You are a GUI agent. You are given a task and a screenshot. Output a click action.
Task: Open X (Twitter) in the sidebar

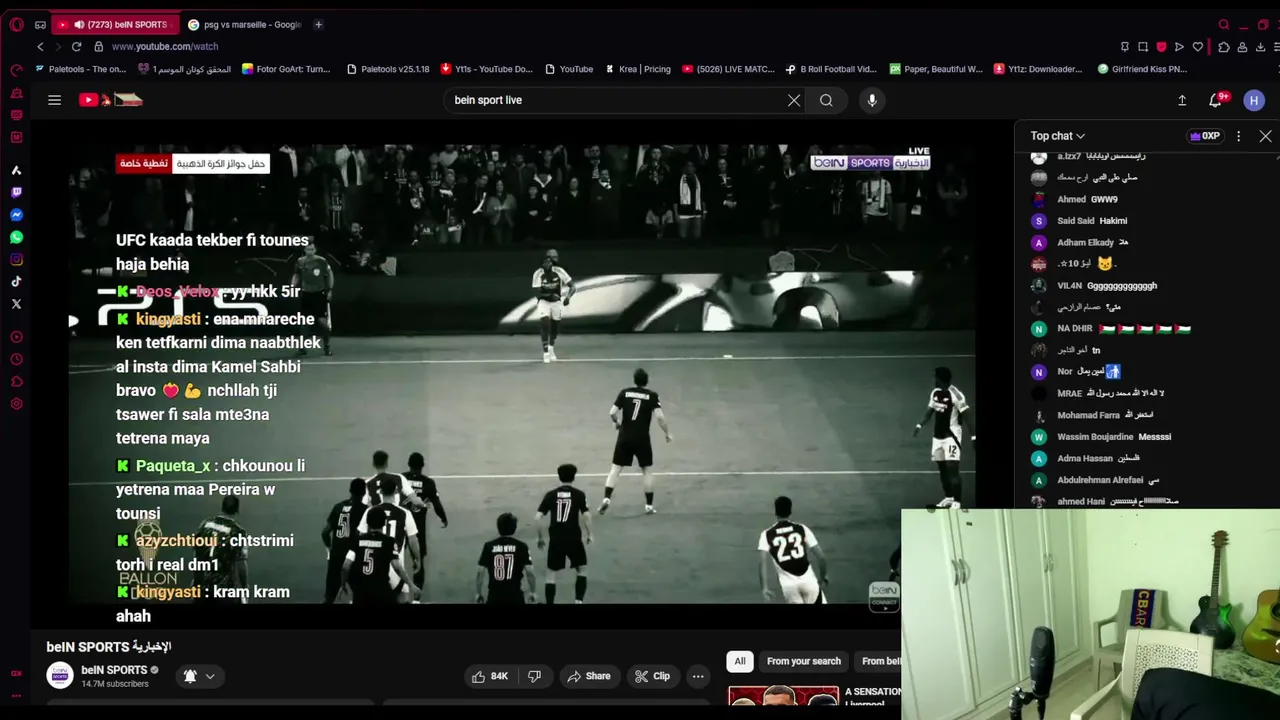click(16, 303)
